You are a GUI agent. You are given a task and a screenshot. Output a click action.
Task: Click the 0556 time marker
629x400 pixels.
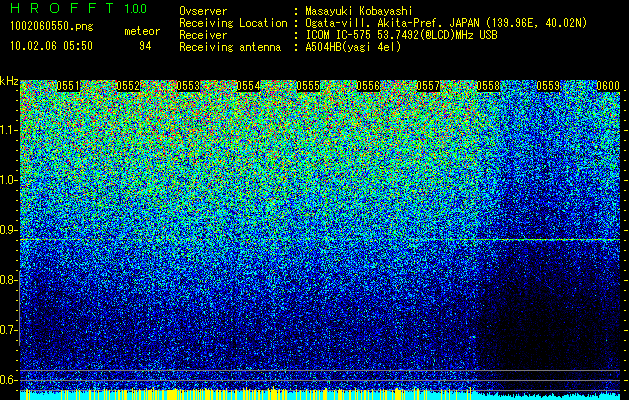click(x=368, y=86)
